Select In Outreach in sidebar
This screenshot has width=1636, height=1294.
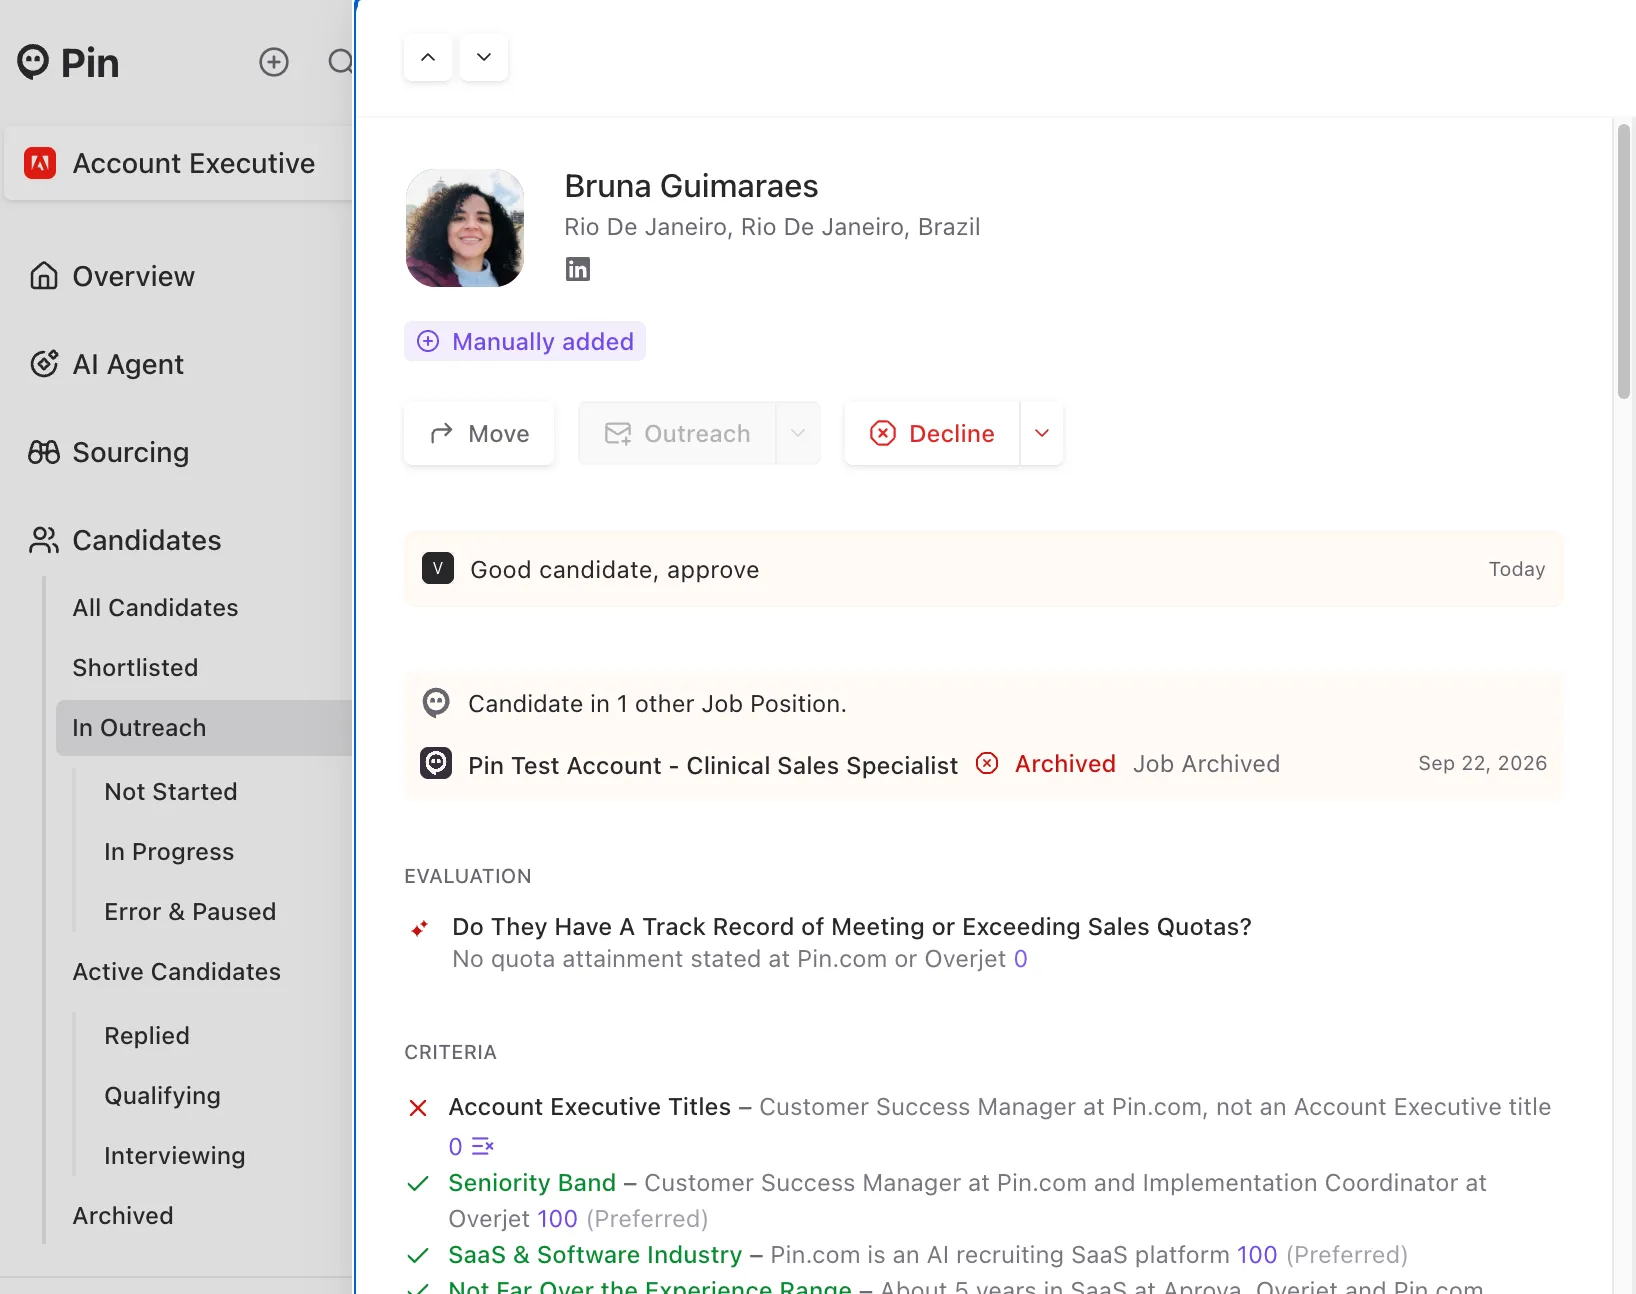(x=204, y=728)
